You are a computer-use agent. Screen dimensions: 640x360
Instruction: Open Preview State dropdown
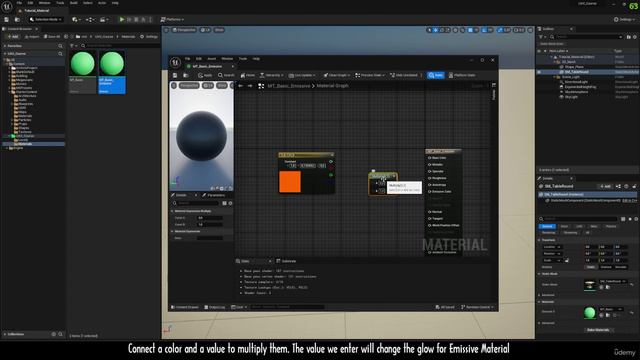tap(370, 76)
